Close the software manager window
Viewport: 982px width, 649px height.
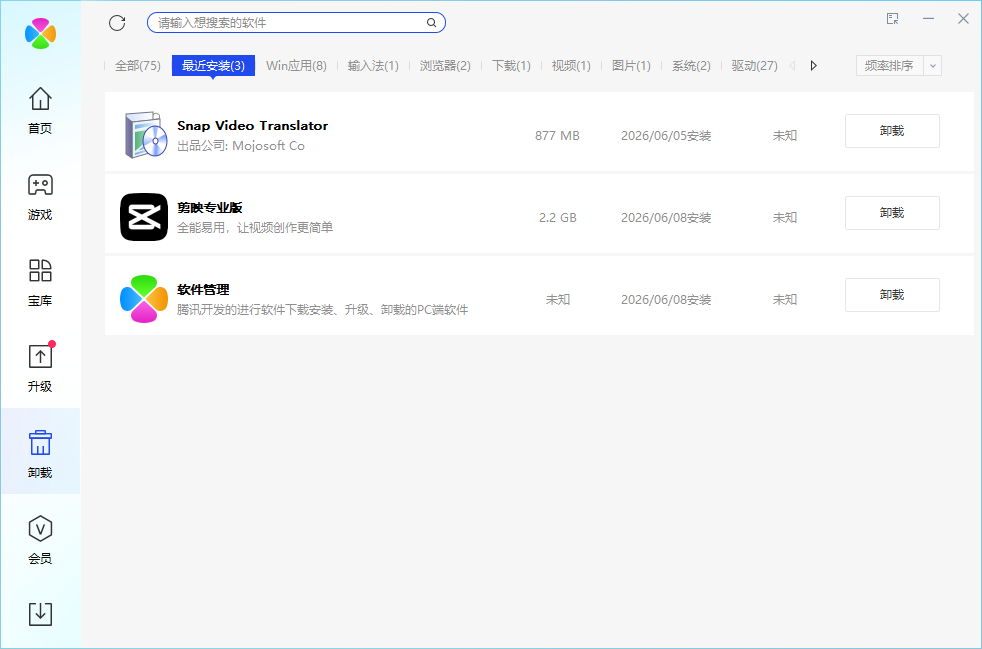tap(963, 19)
